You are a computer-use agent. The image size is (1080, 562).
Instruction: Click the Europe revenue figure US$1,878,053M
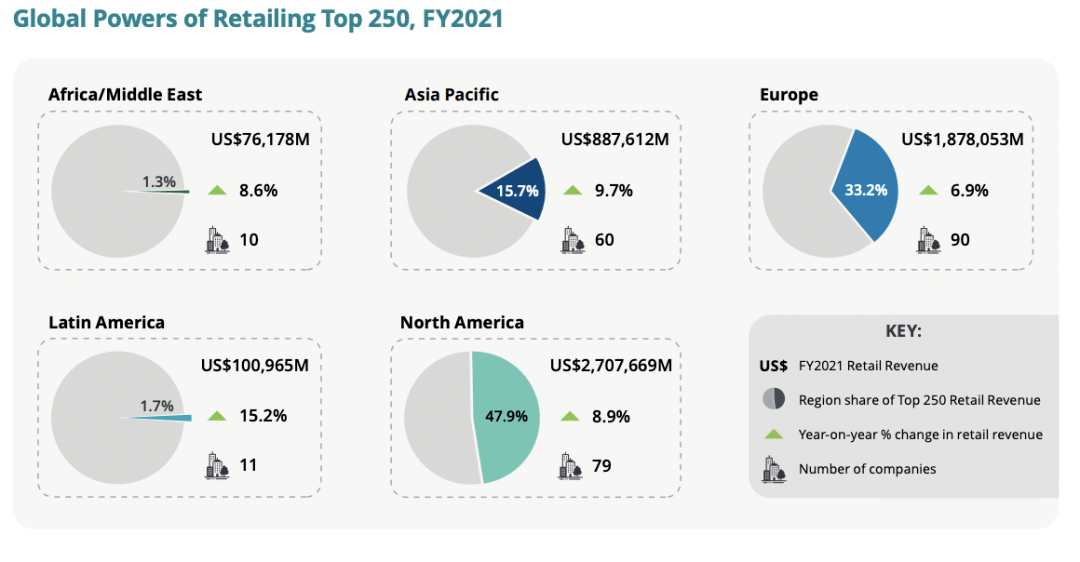(962, 140)
